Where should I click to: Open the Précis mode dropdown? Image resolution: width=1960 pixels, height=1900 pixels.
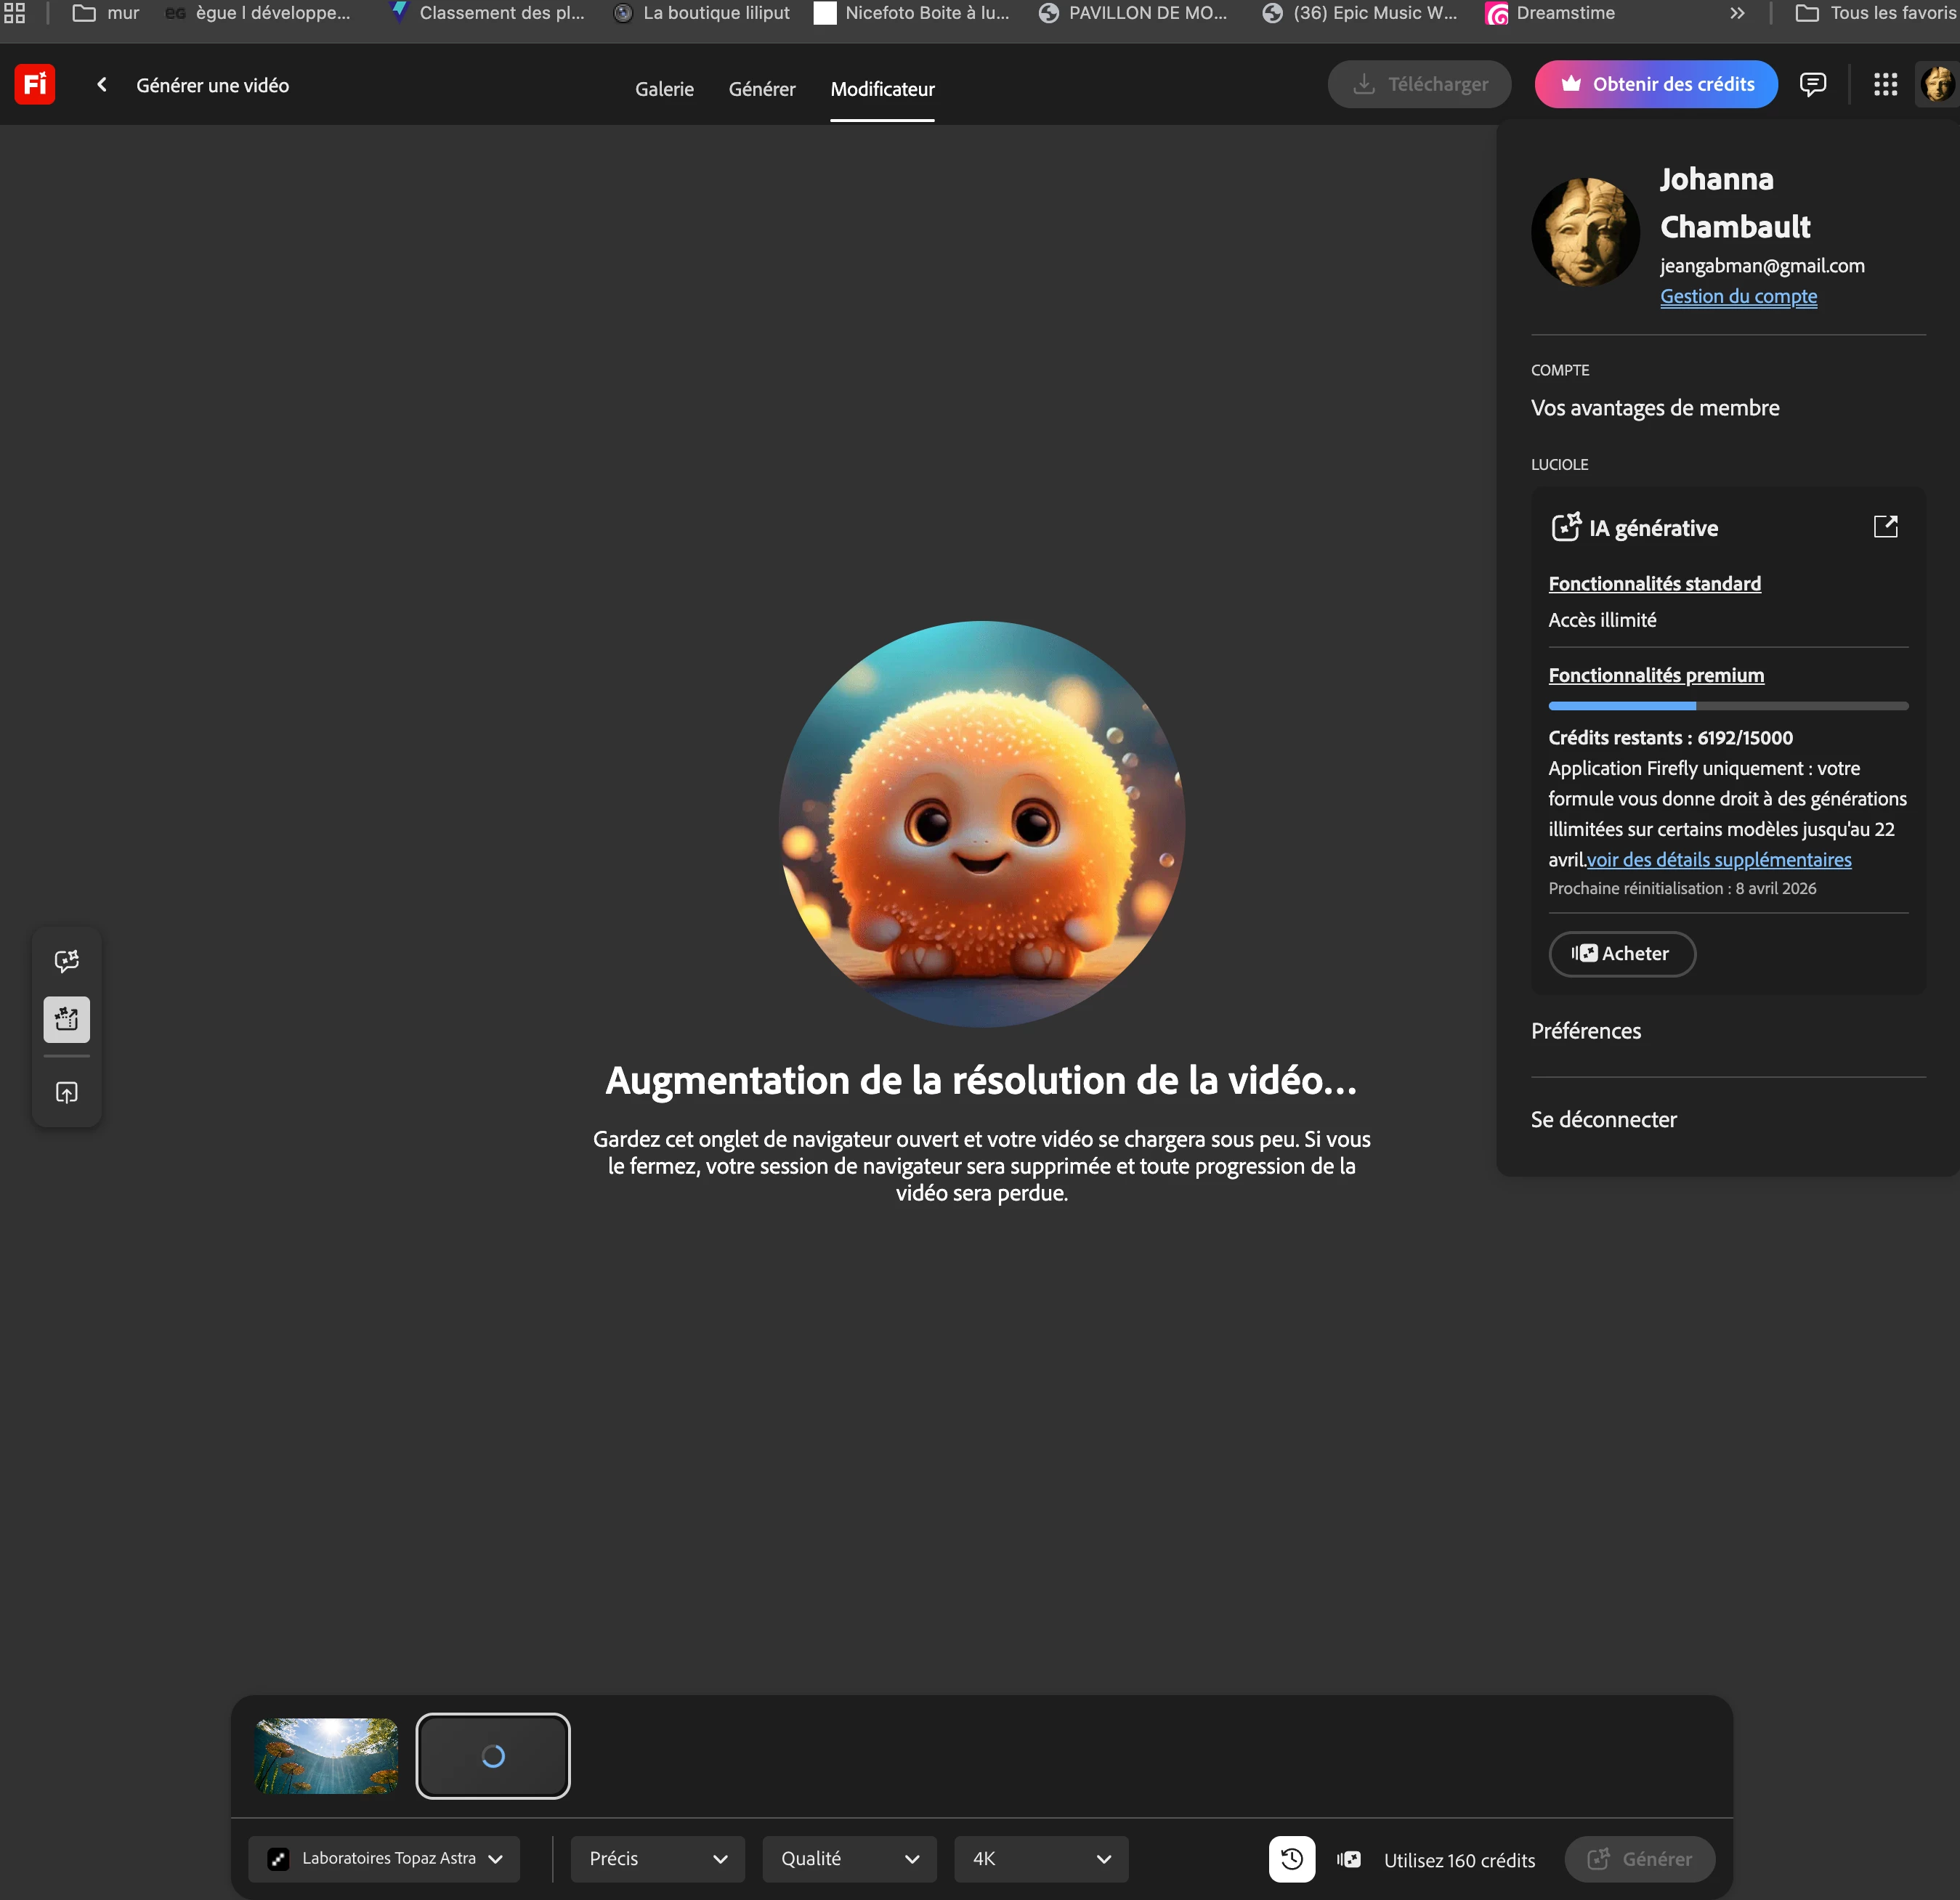(x=657, y=1859)
